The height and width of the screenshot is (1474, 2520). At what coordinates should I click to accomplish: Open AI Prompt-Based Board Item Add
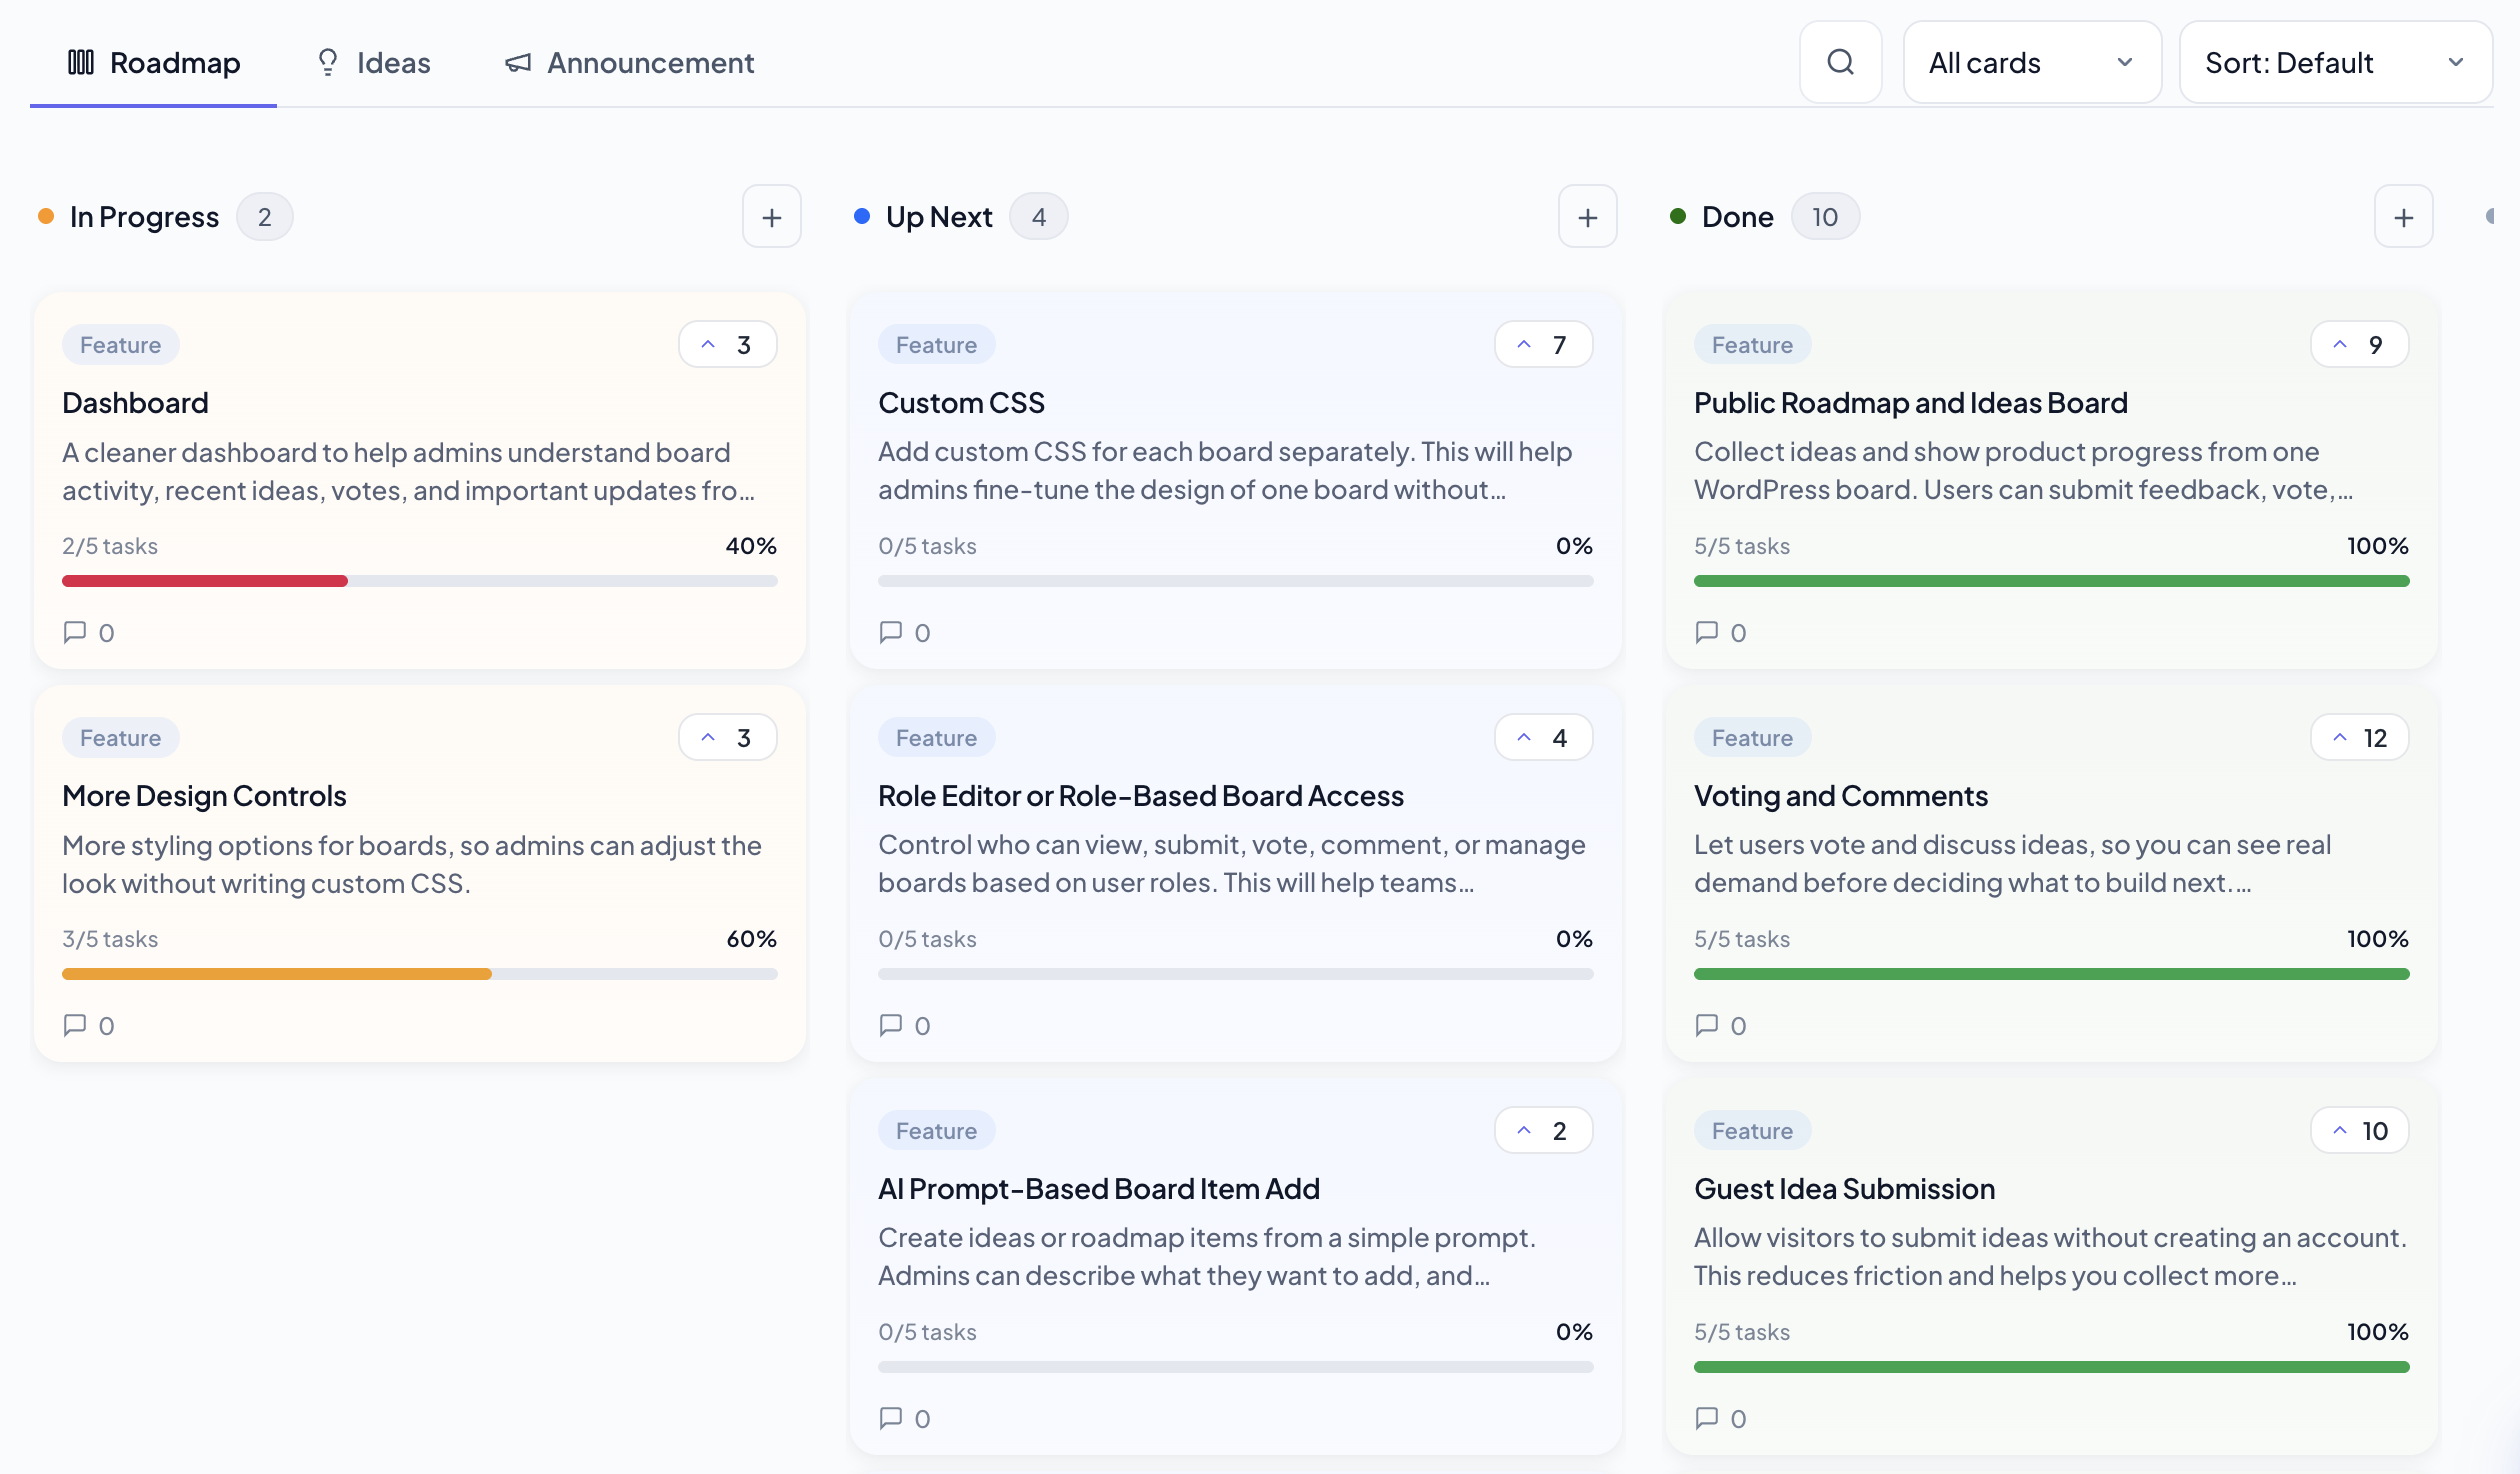click(x=1099, y=1189)
